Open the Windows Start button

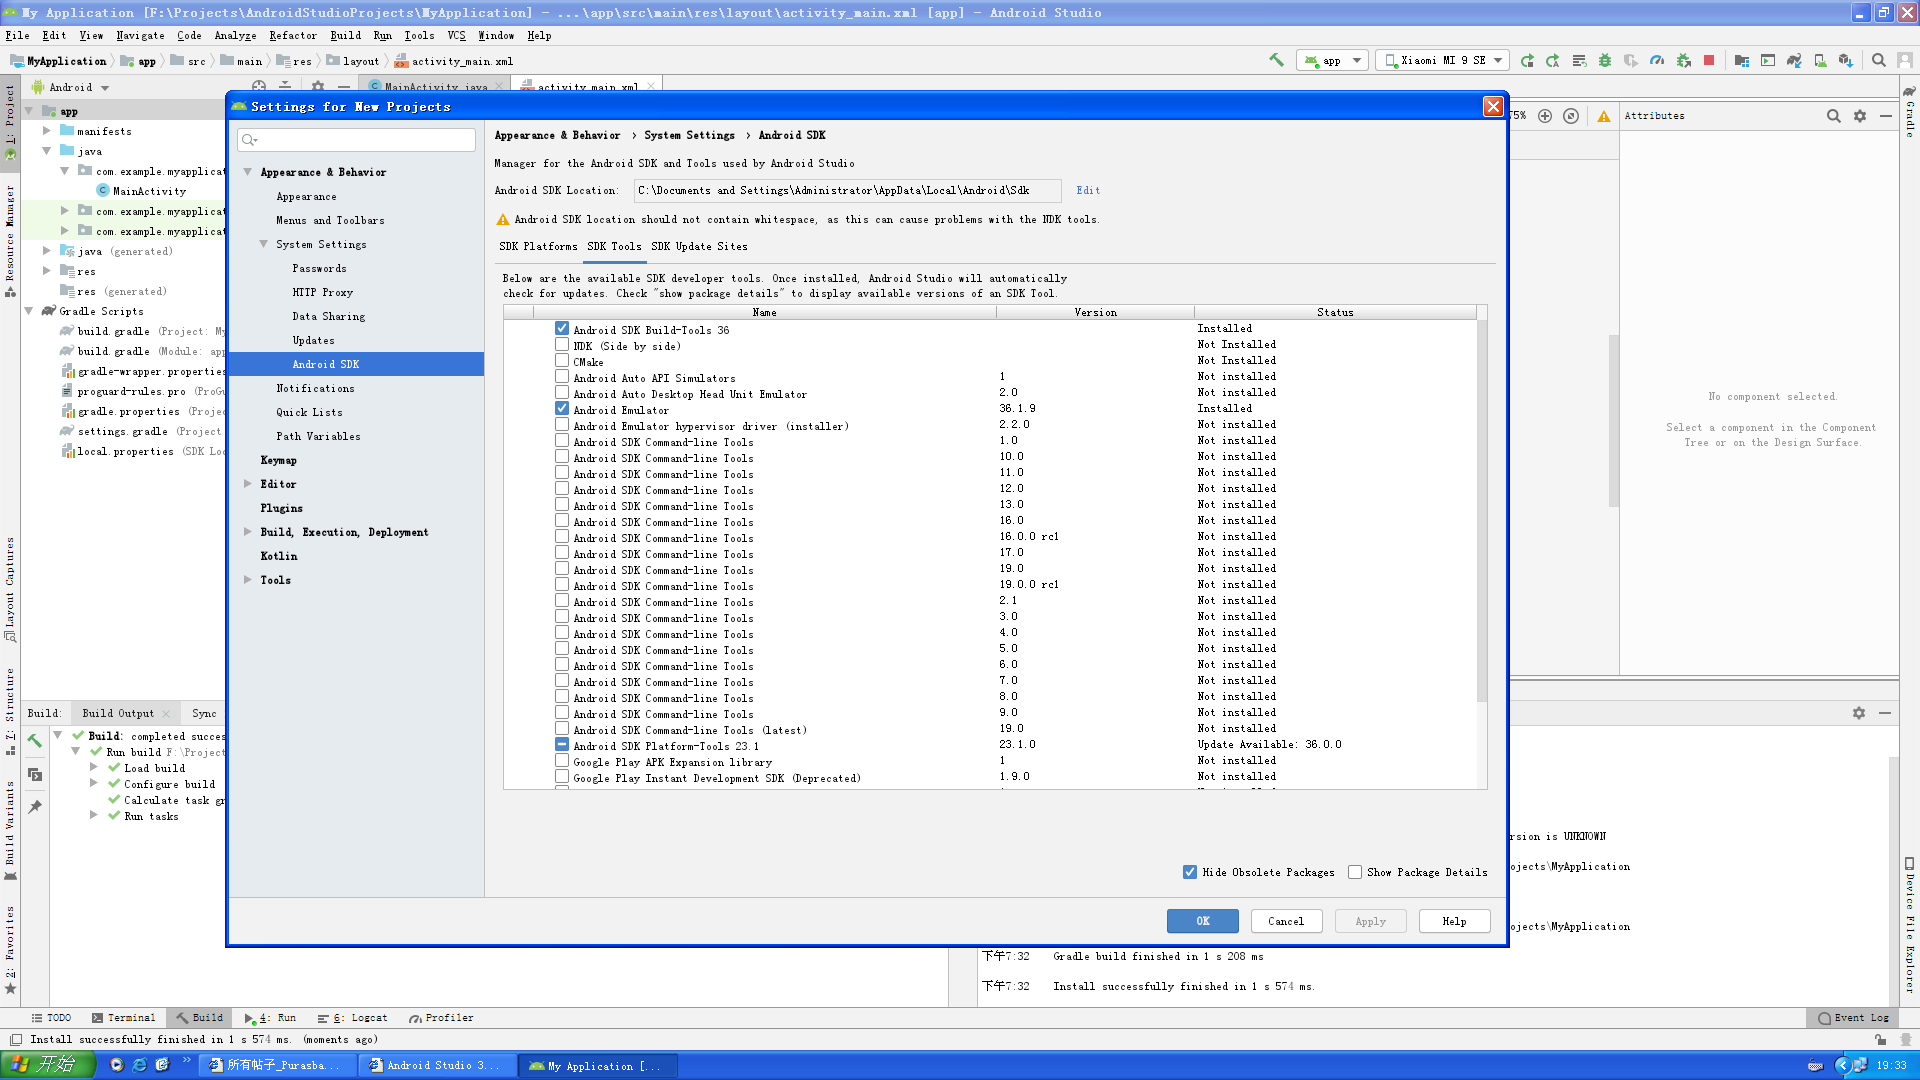48,1065
